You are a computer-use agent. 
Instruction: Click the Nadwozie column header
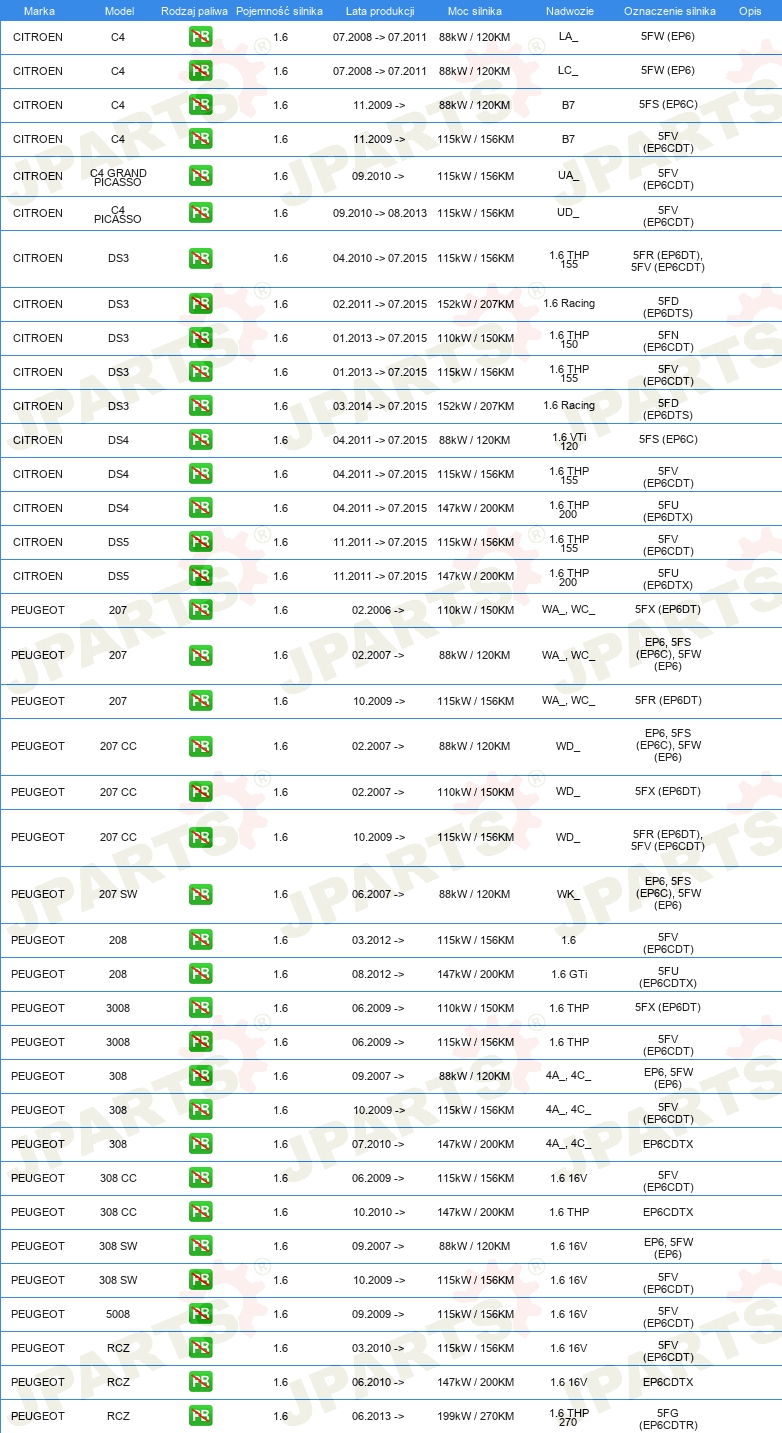569,11
